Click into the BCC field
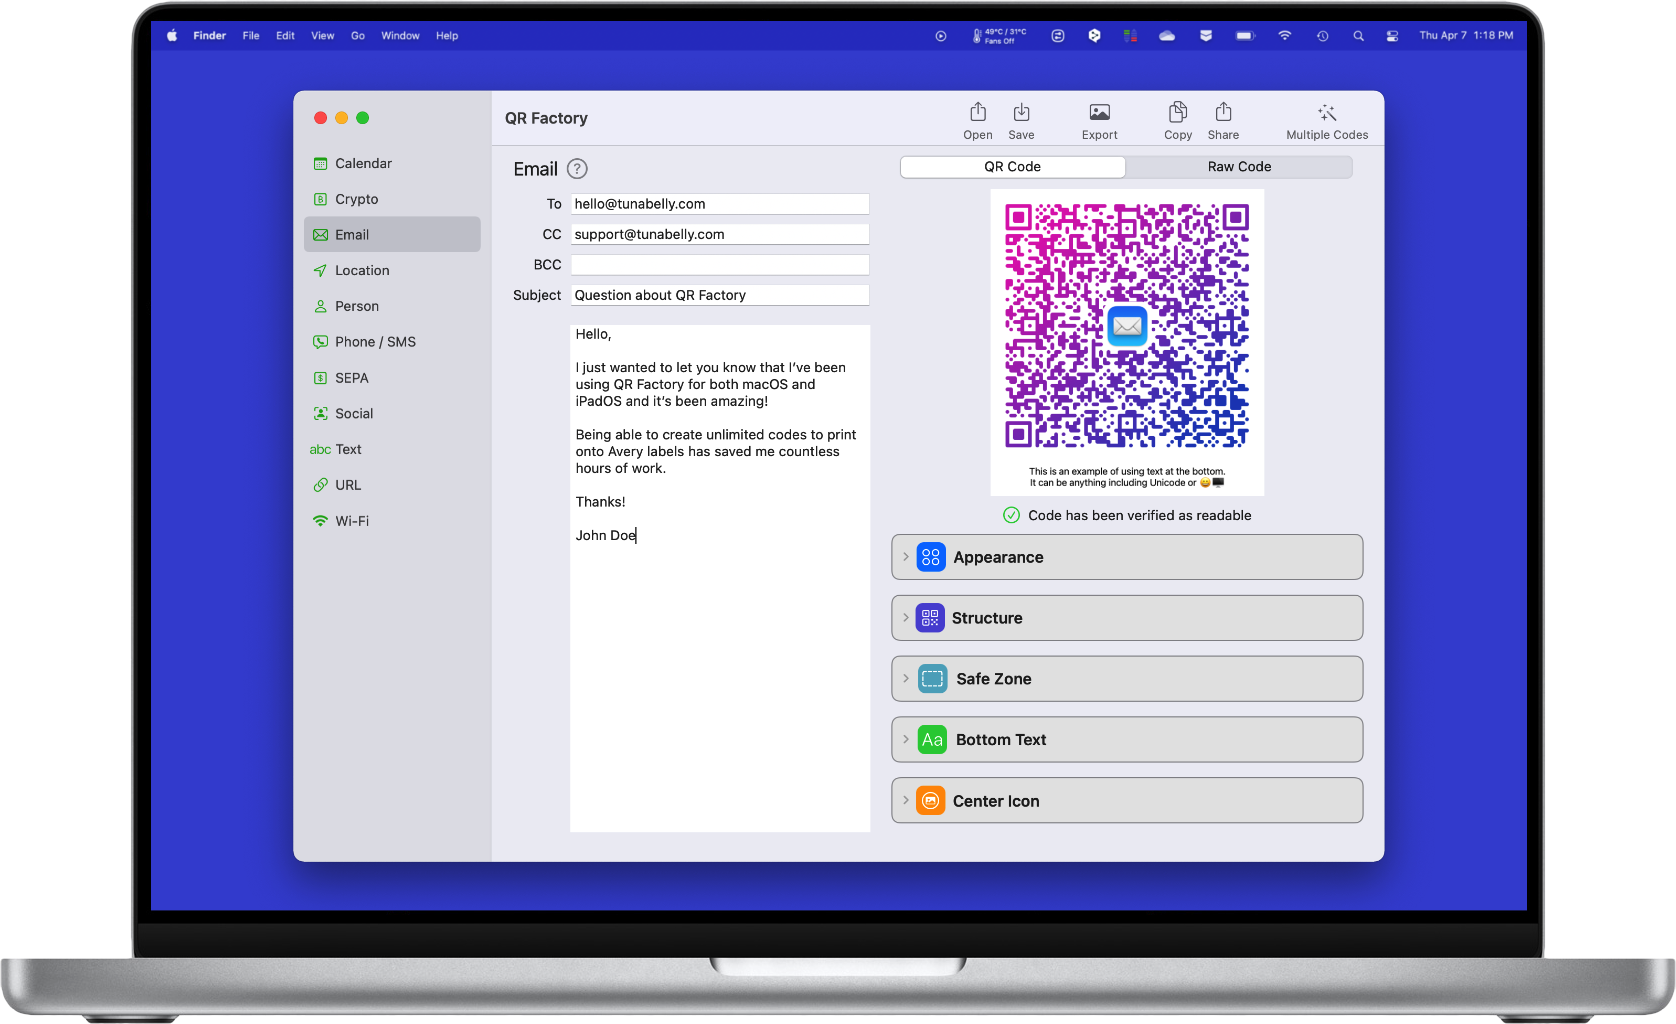Image resolution: width=1676 pixels, height=1024 pixels. 719,265
